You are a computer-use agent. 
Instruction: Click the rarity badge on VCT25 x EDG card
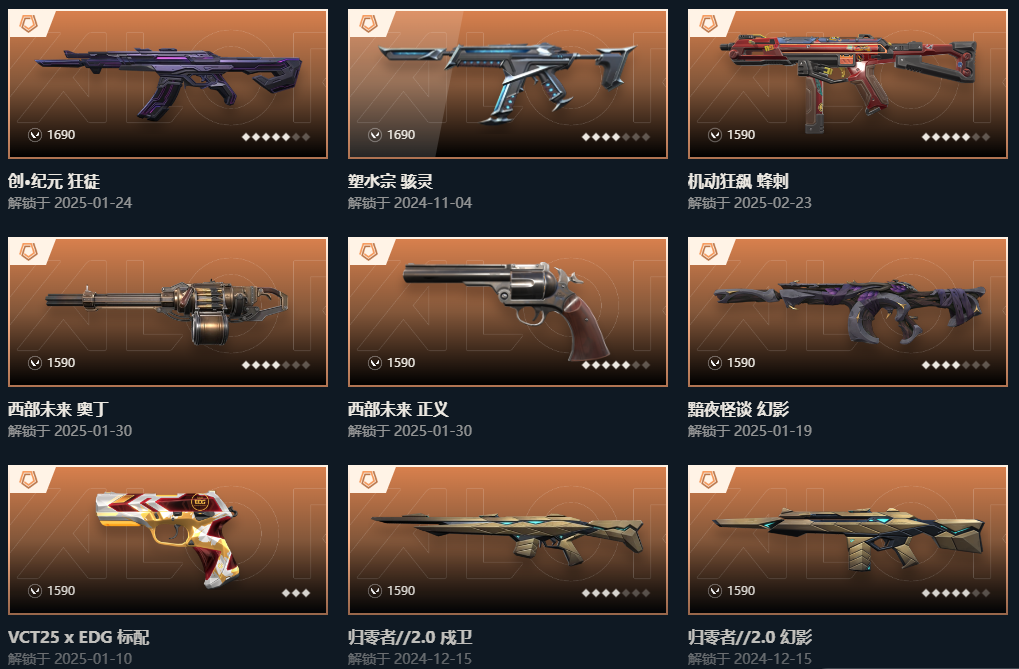[x=29, y=480]
